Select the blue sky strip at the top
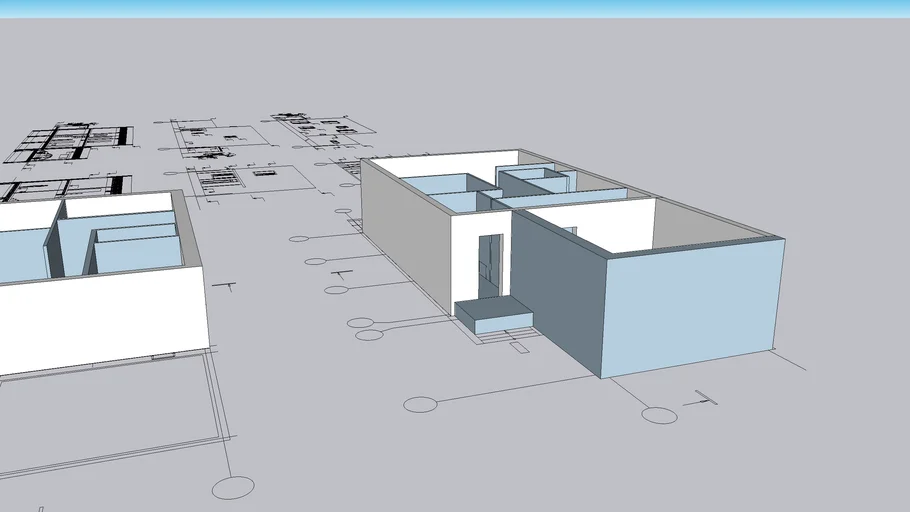The image size is (910, 512). (455, 8)
